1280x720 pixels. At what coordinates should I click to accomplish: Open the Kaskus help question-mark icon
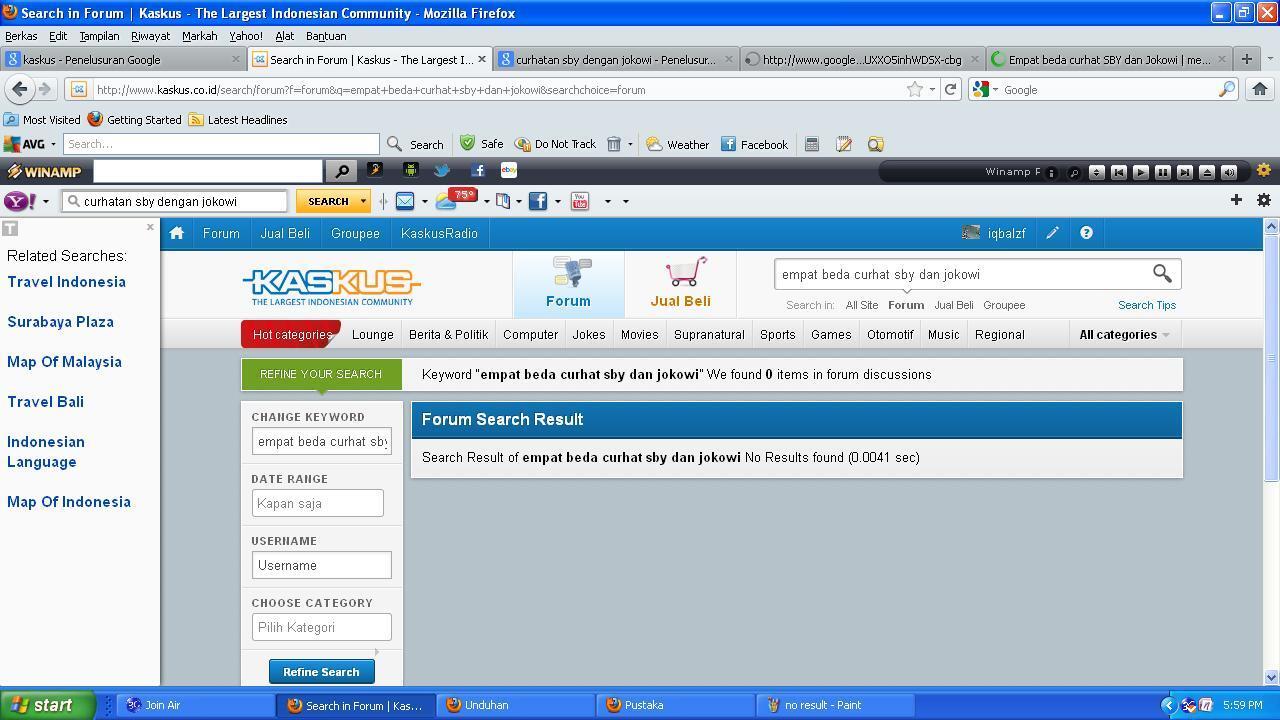point(1086,233)
